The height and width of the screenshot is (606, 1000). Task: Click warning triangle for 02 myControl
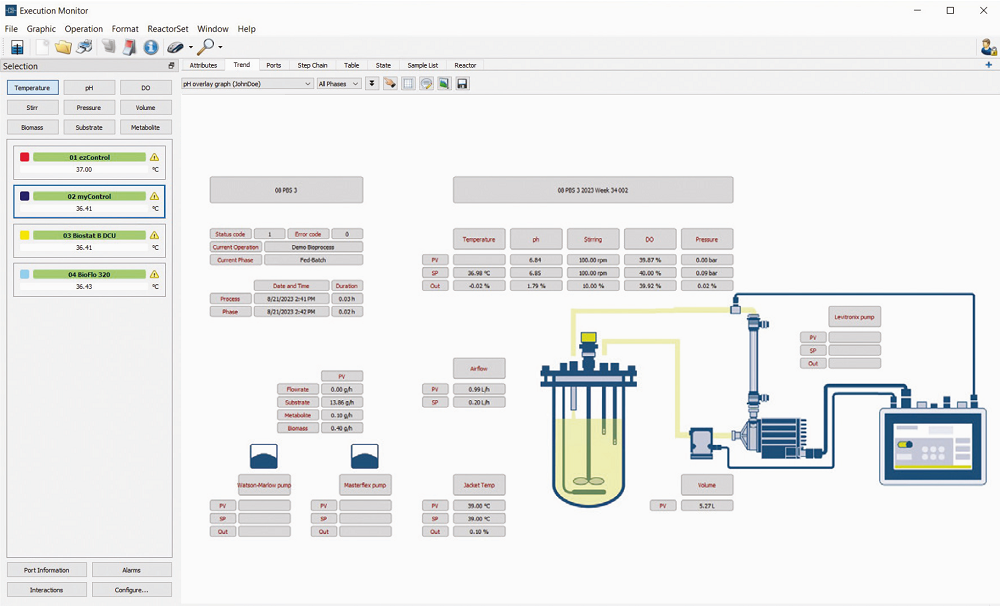154,196
